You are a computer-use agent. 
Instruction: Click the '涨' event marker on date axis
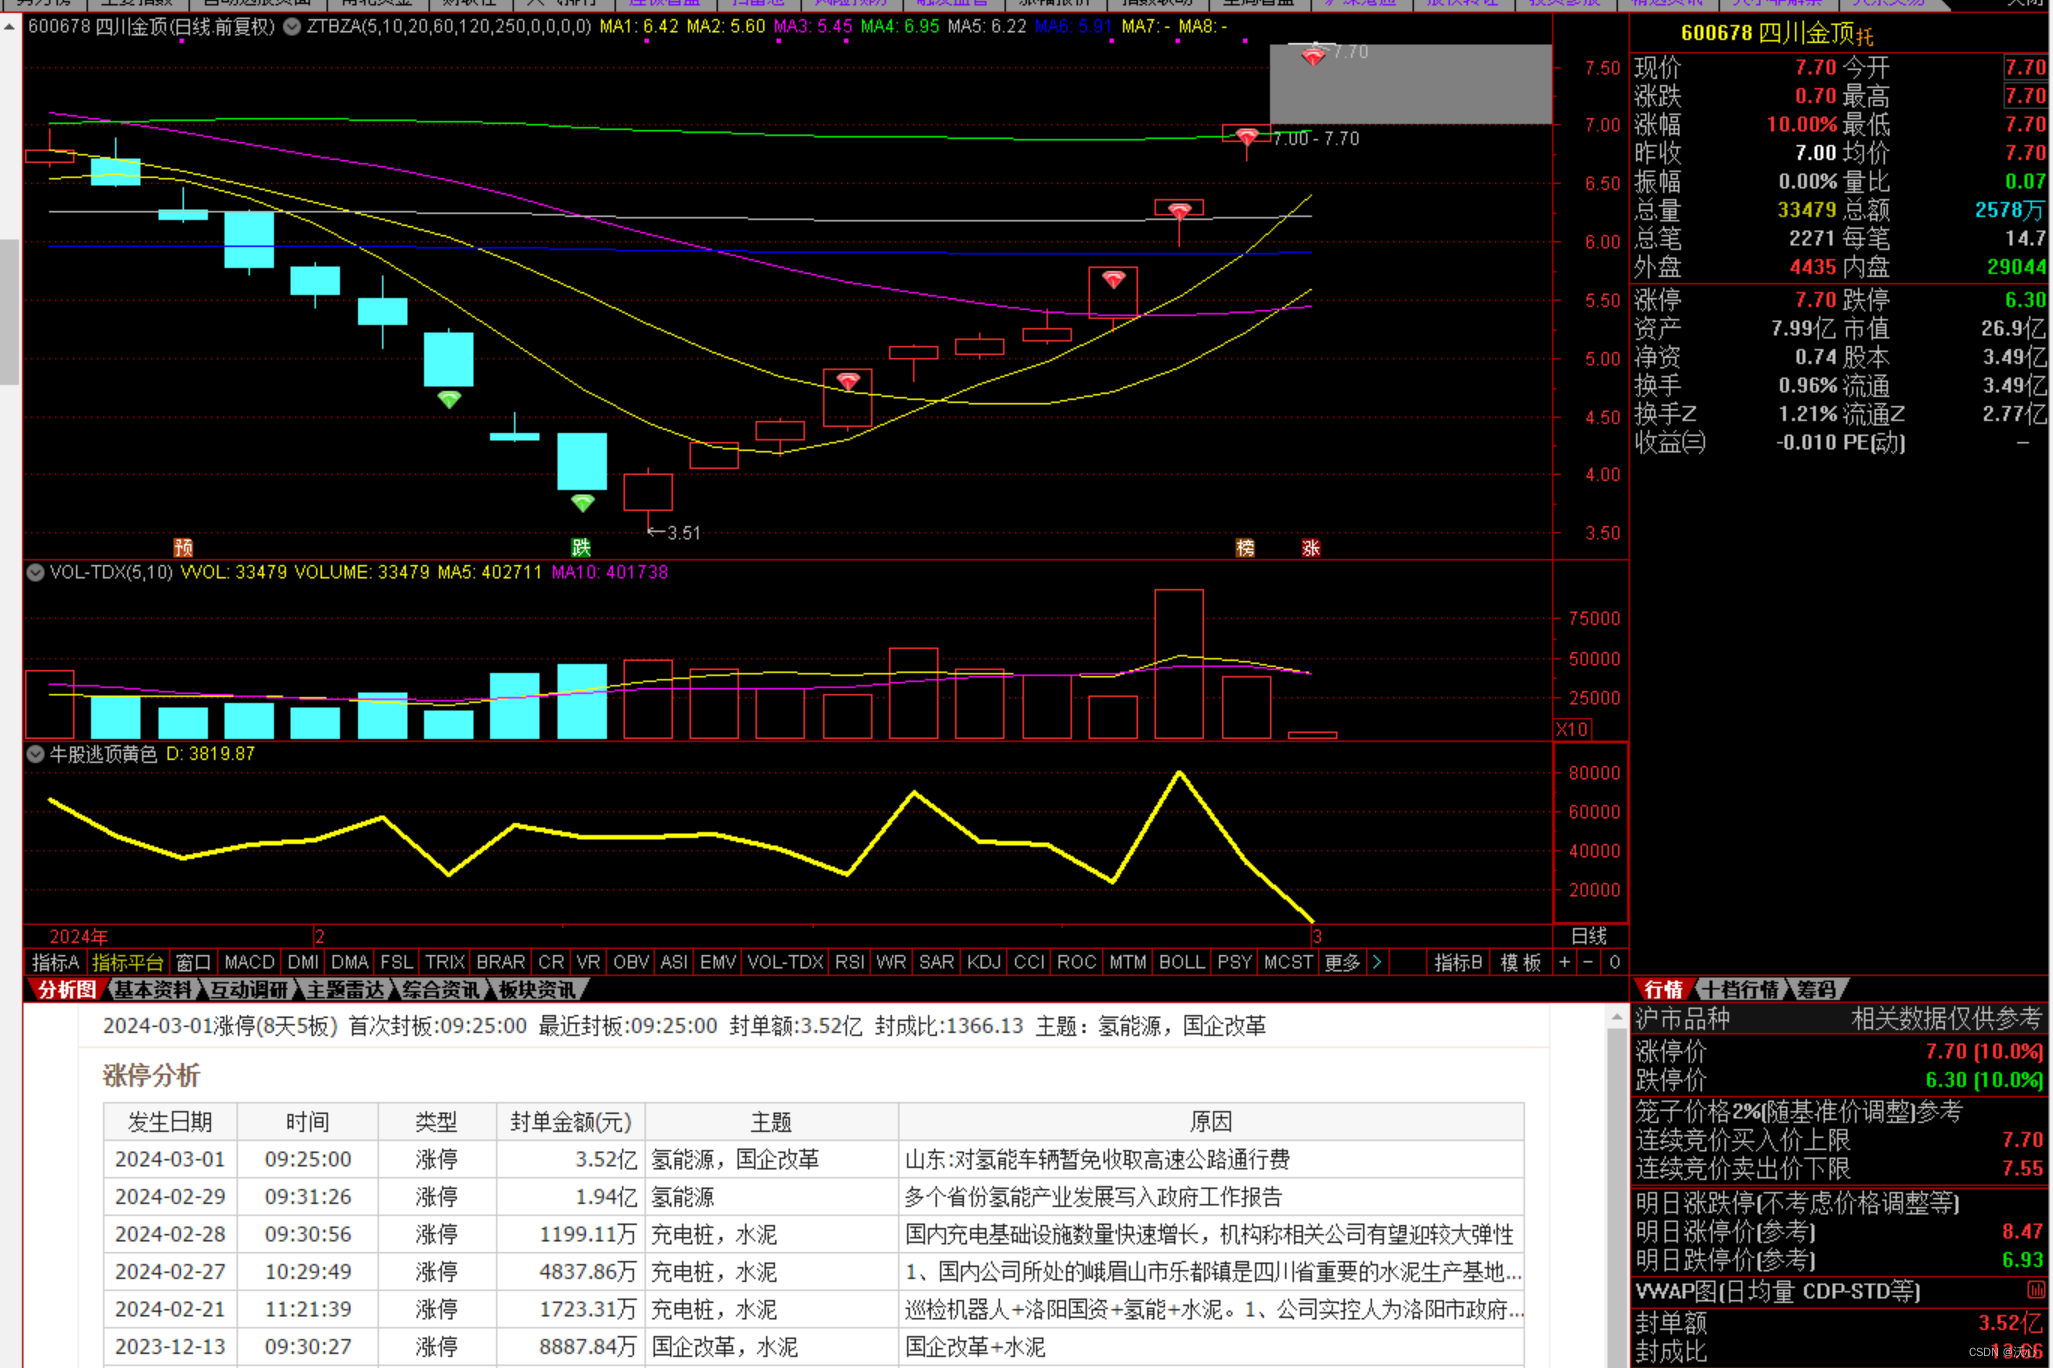pyautogui.click(x=1311, y=547)
